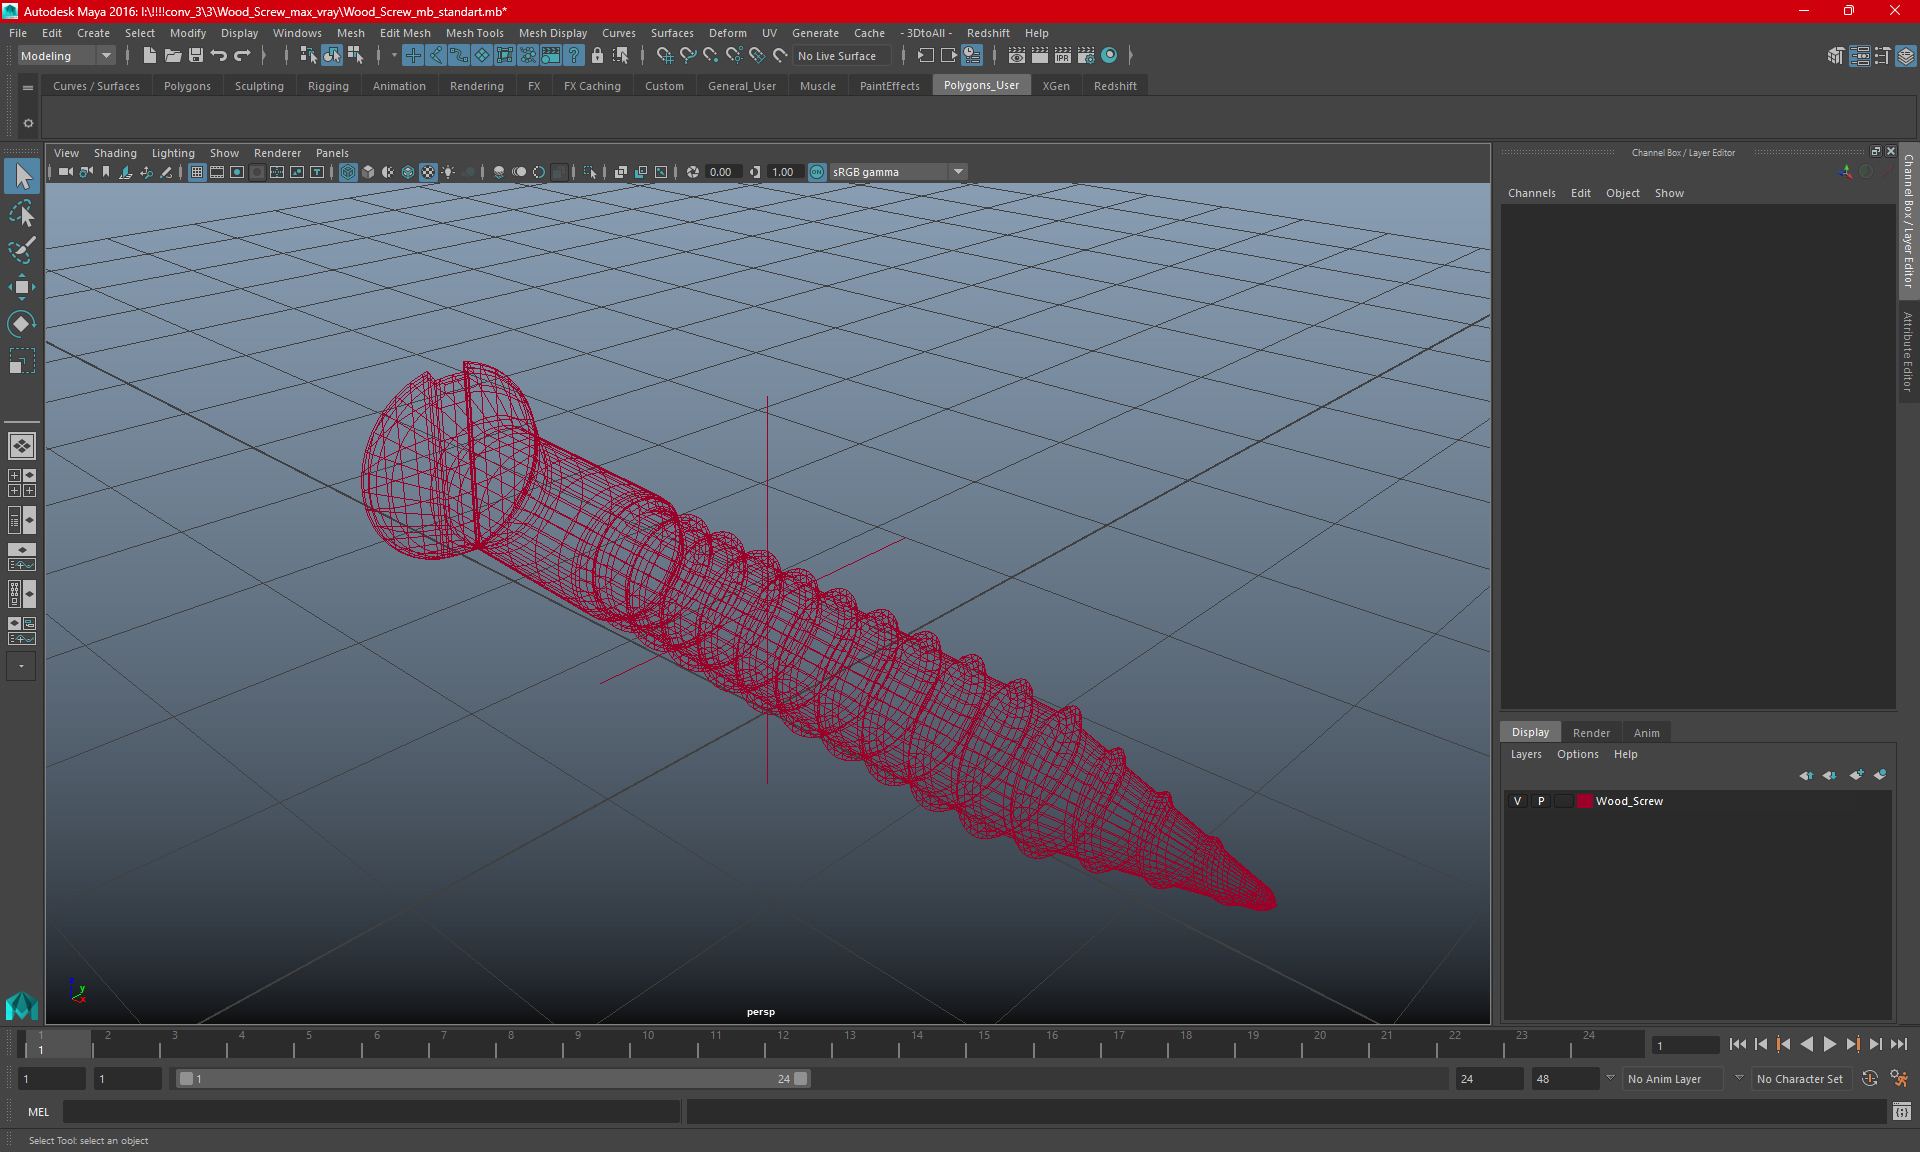Switch to the Rigging shelf tab
Screen dimensions: 1920x1152
(328, 86)
